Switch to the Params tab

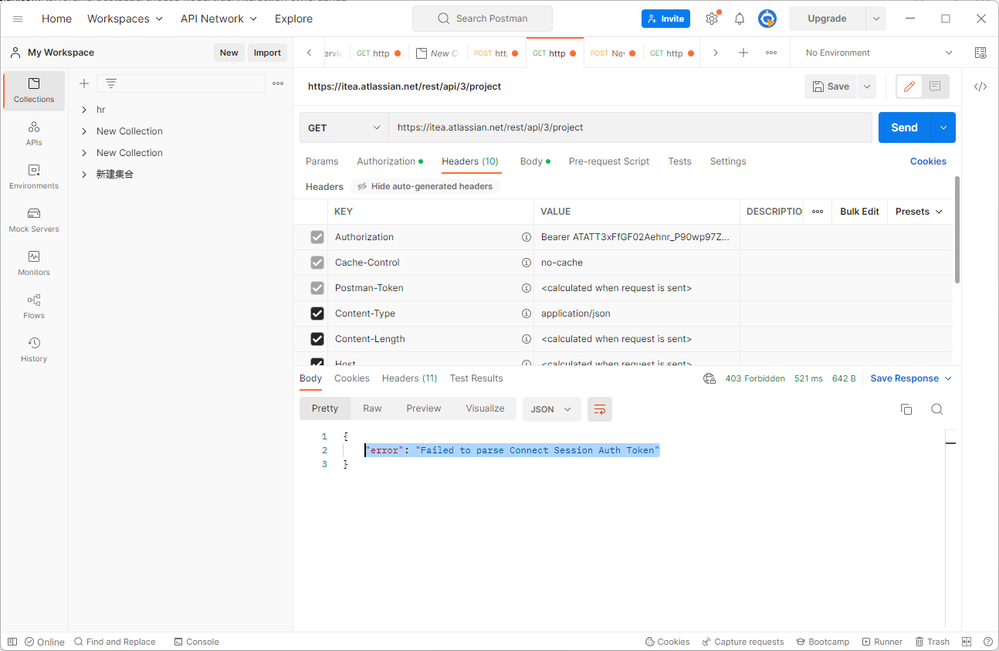pos(322,162)
